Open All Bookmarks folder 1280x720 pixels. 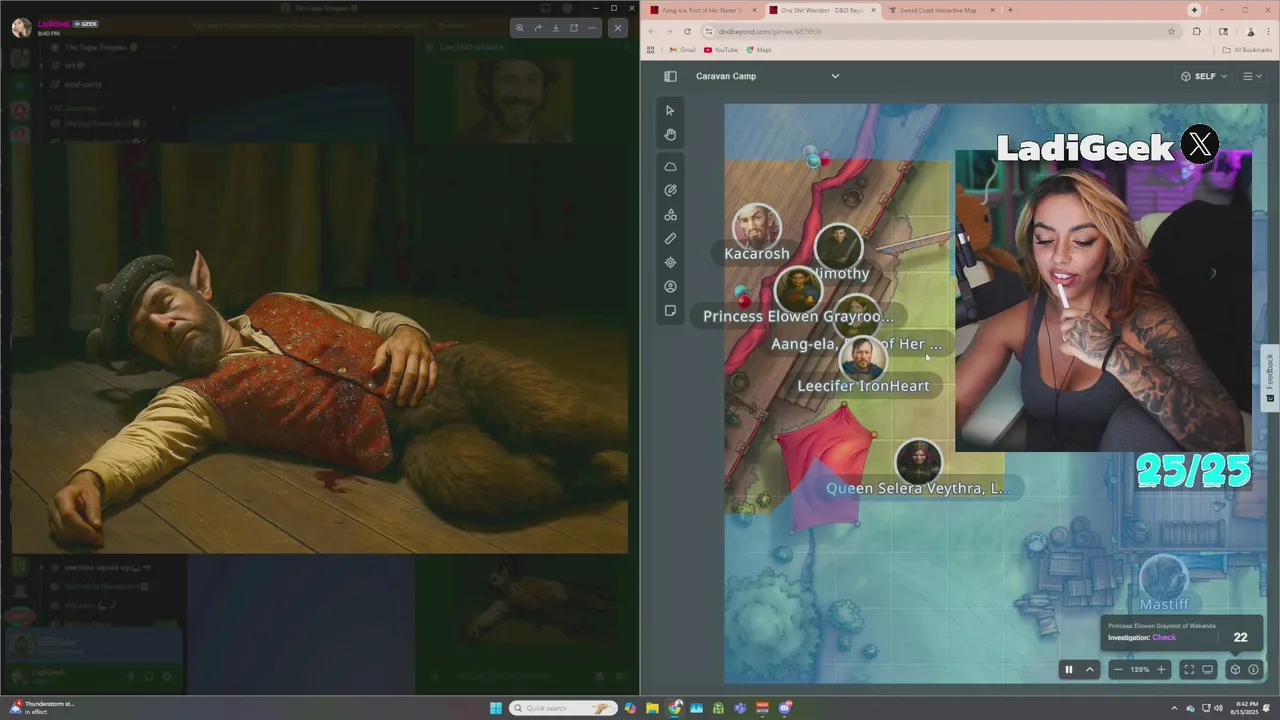(1247, 49)
